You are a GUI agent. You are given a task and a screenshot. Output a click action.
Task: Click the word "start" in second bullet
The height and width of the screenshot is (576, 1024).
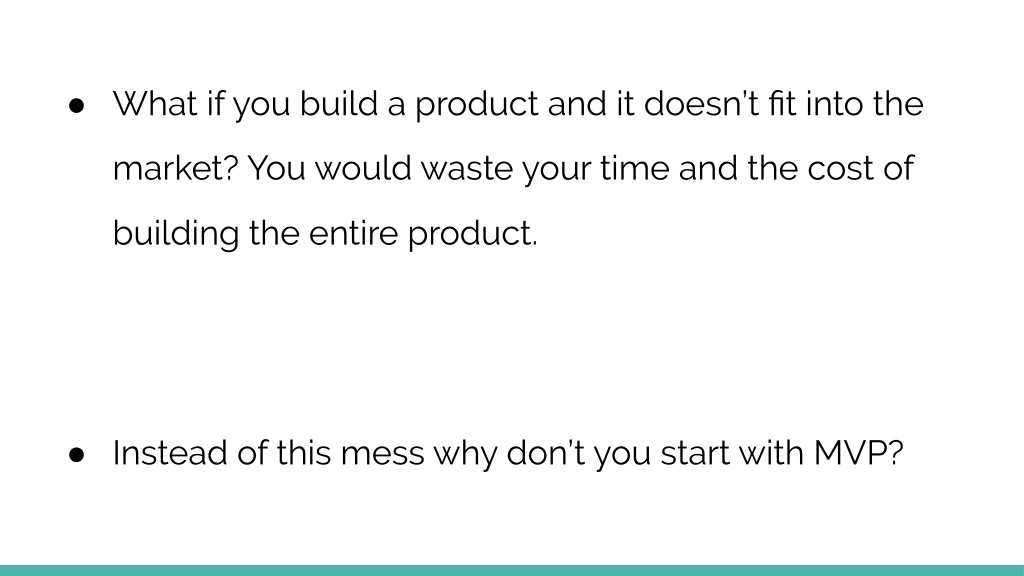[695, 454]
